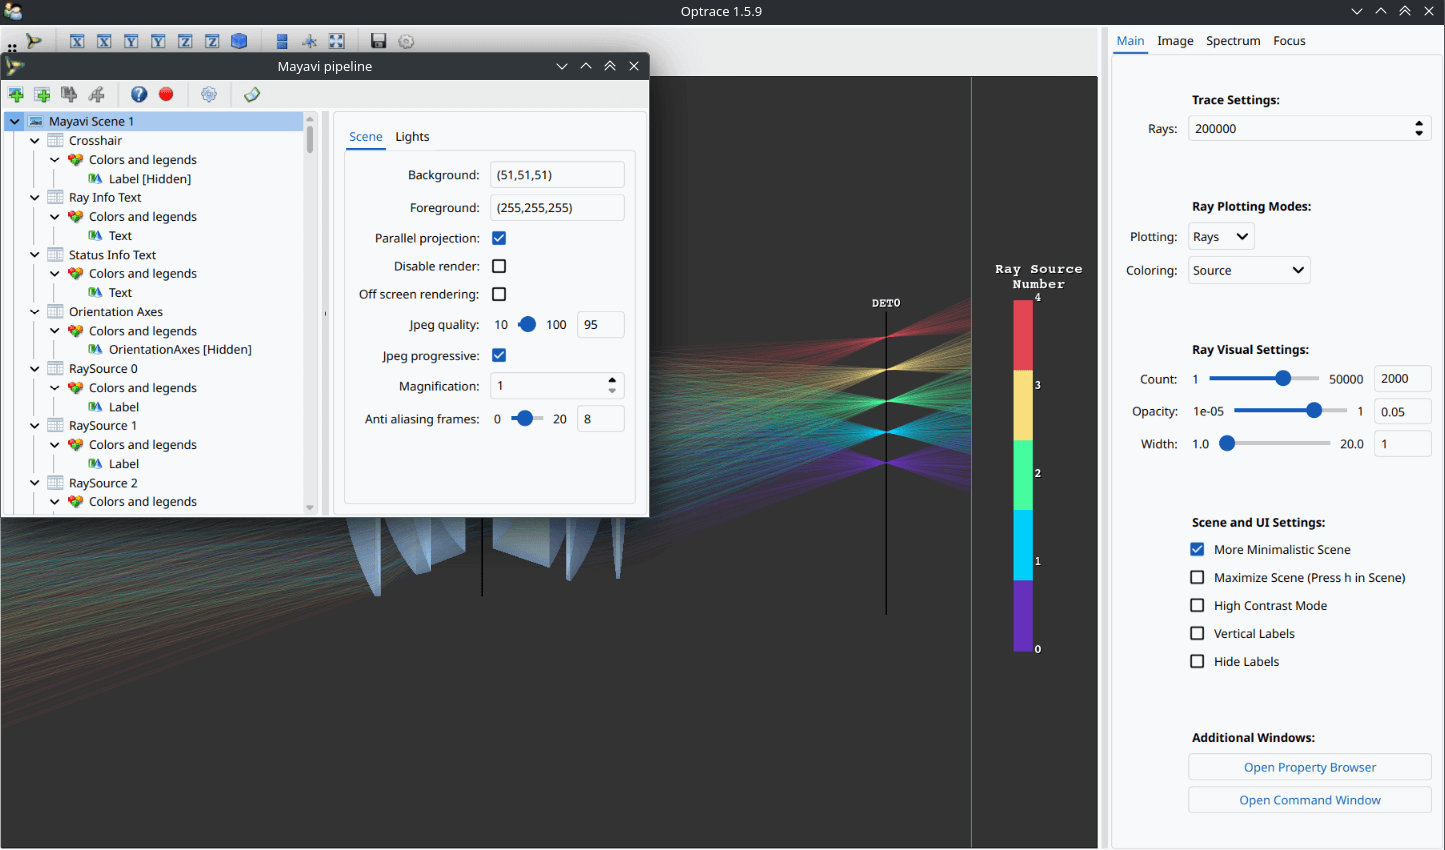This screenshot has height=850, width=1445.
Task: Click the Colors and legends icon under RaySource 0
Action: coord(76,388)
